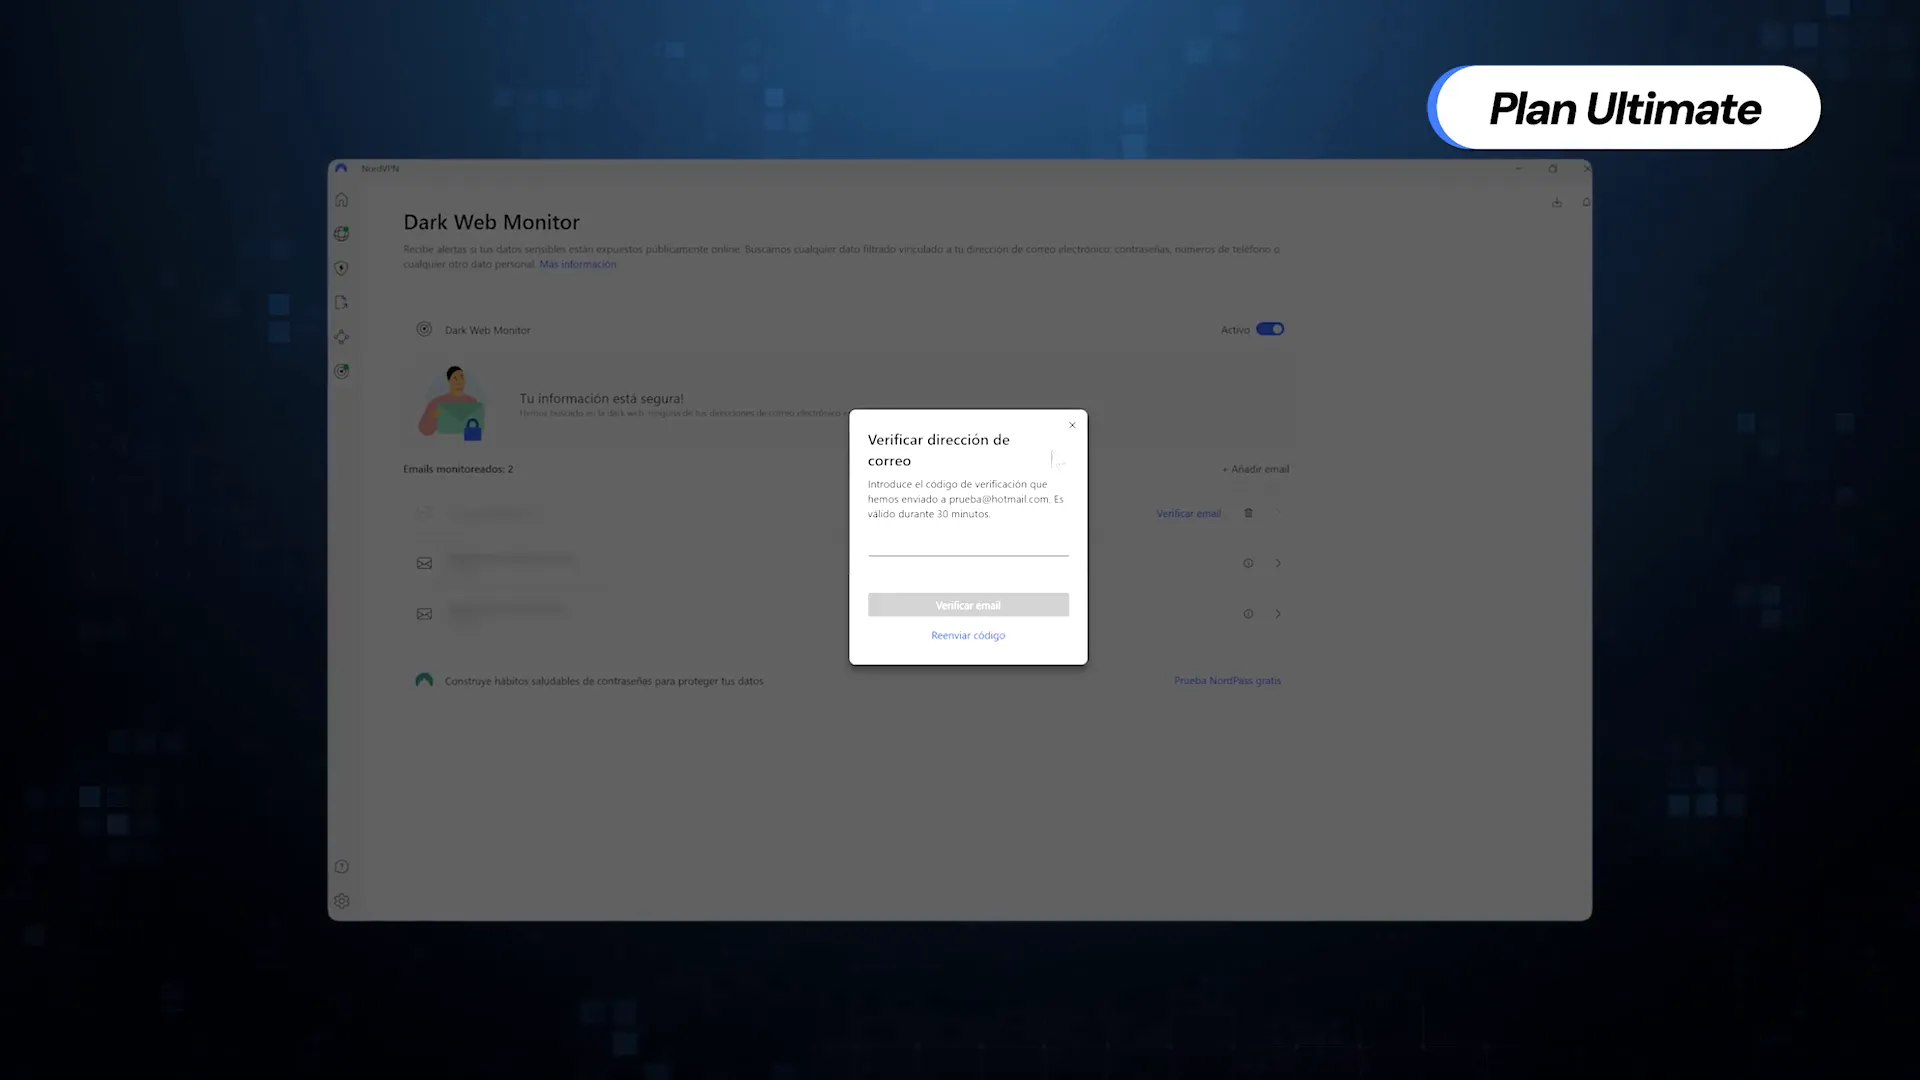The height and width of the screenshot is (1080, 1920).
Task: Toggle the Dark Web Monitor active switch
Action: point(1269,328)
